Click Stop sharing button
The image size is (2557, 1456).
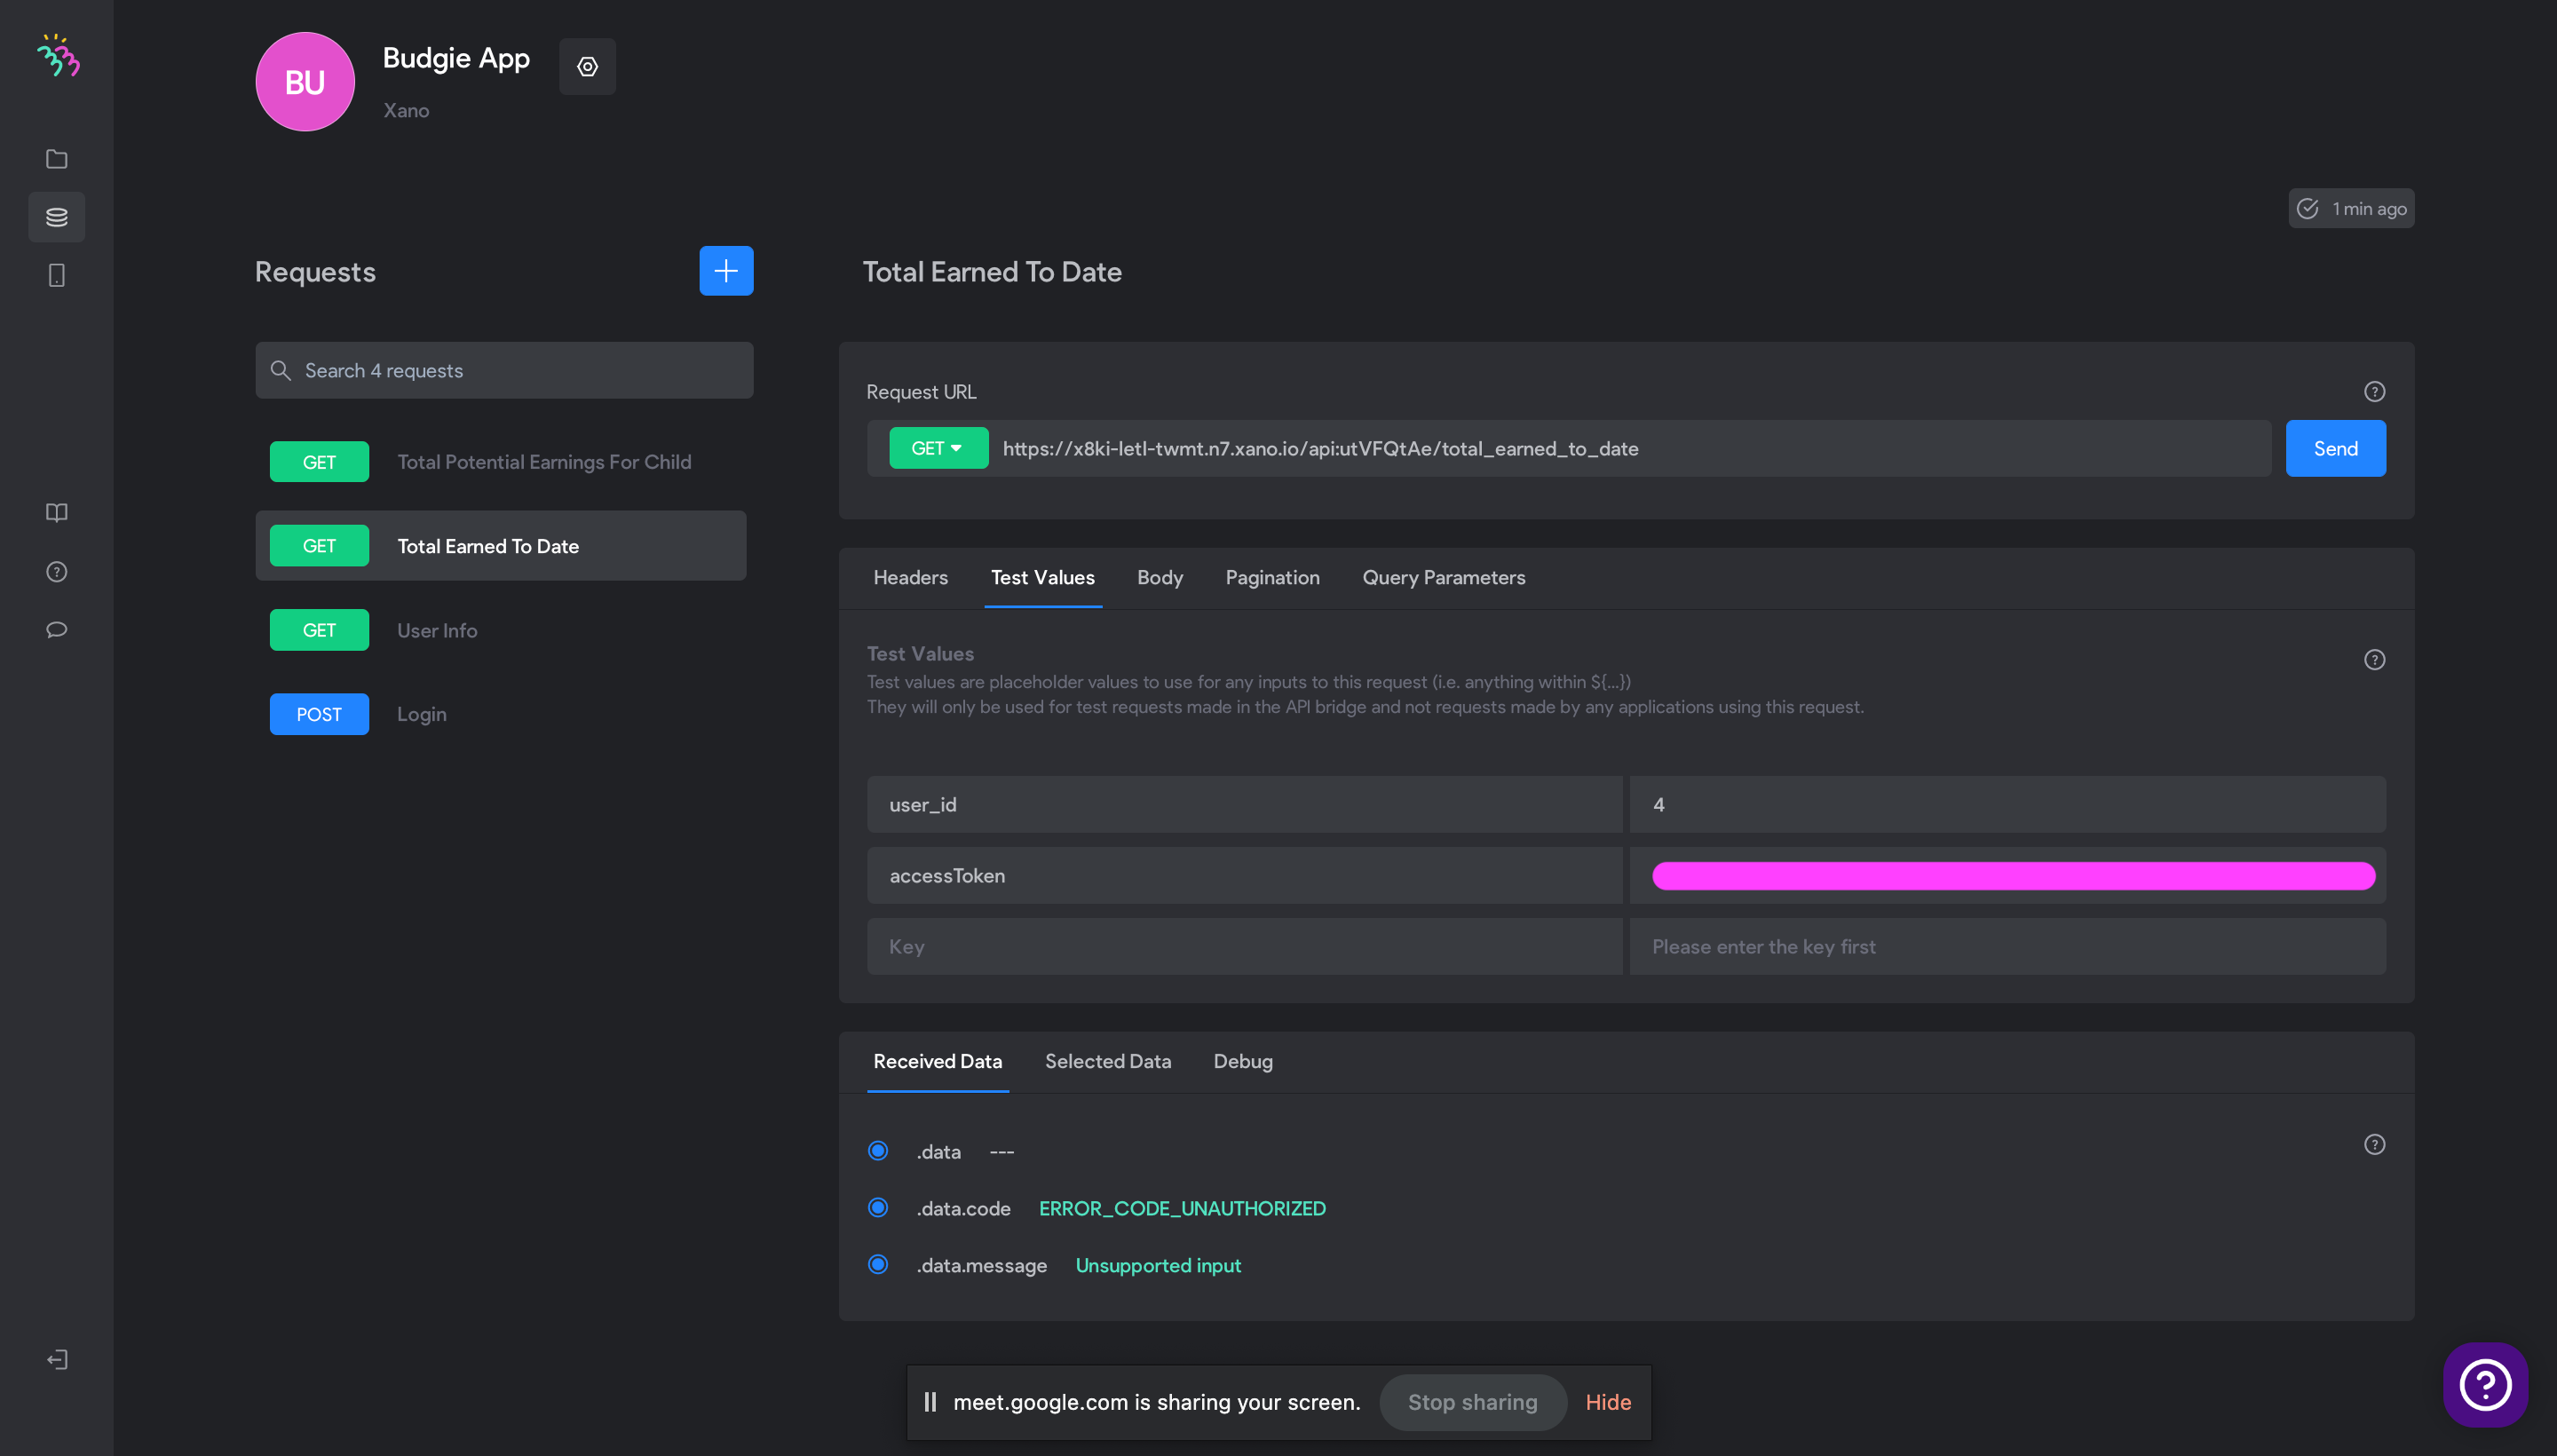[1472, 1402]
